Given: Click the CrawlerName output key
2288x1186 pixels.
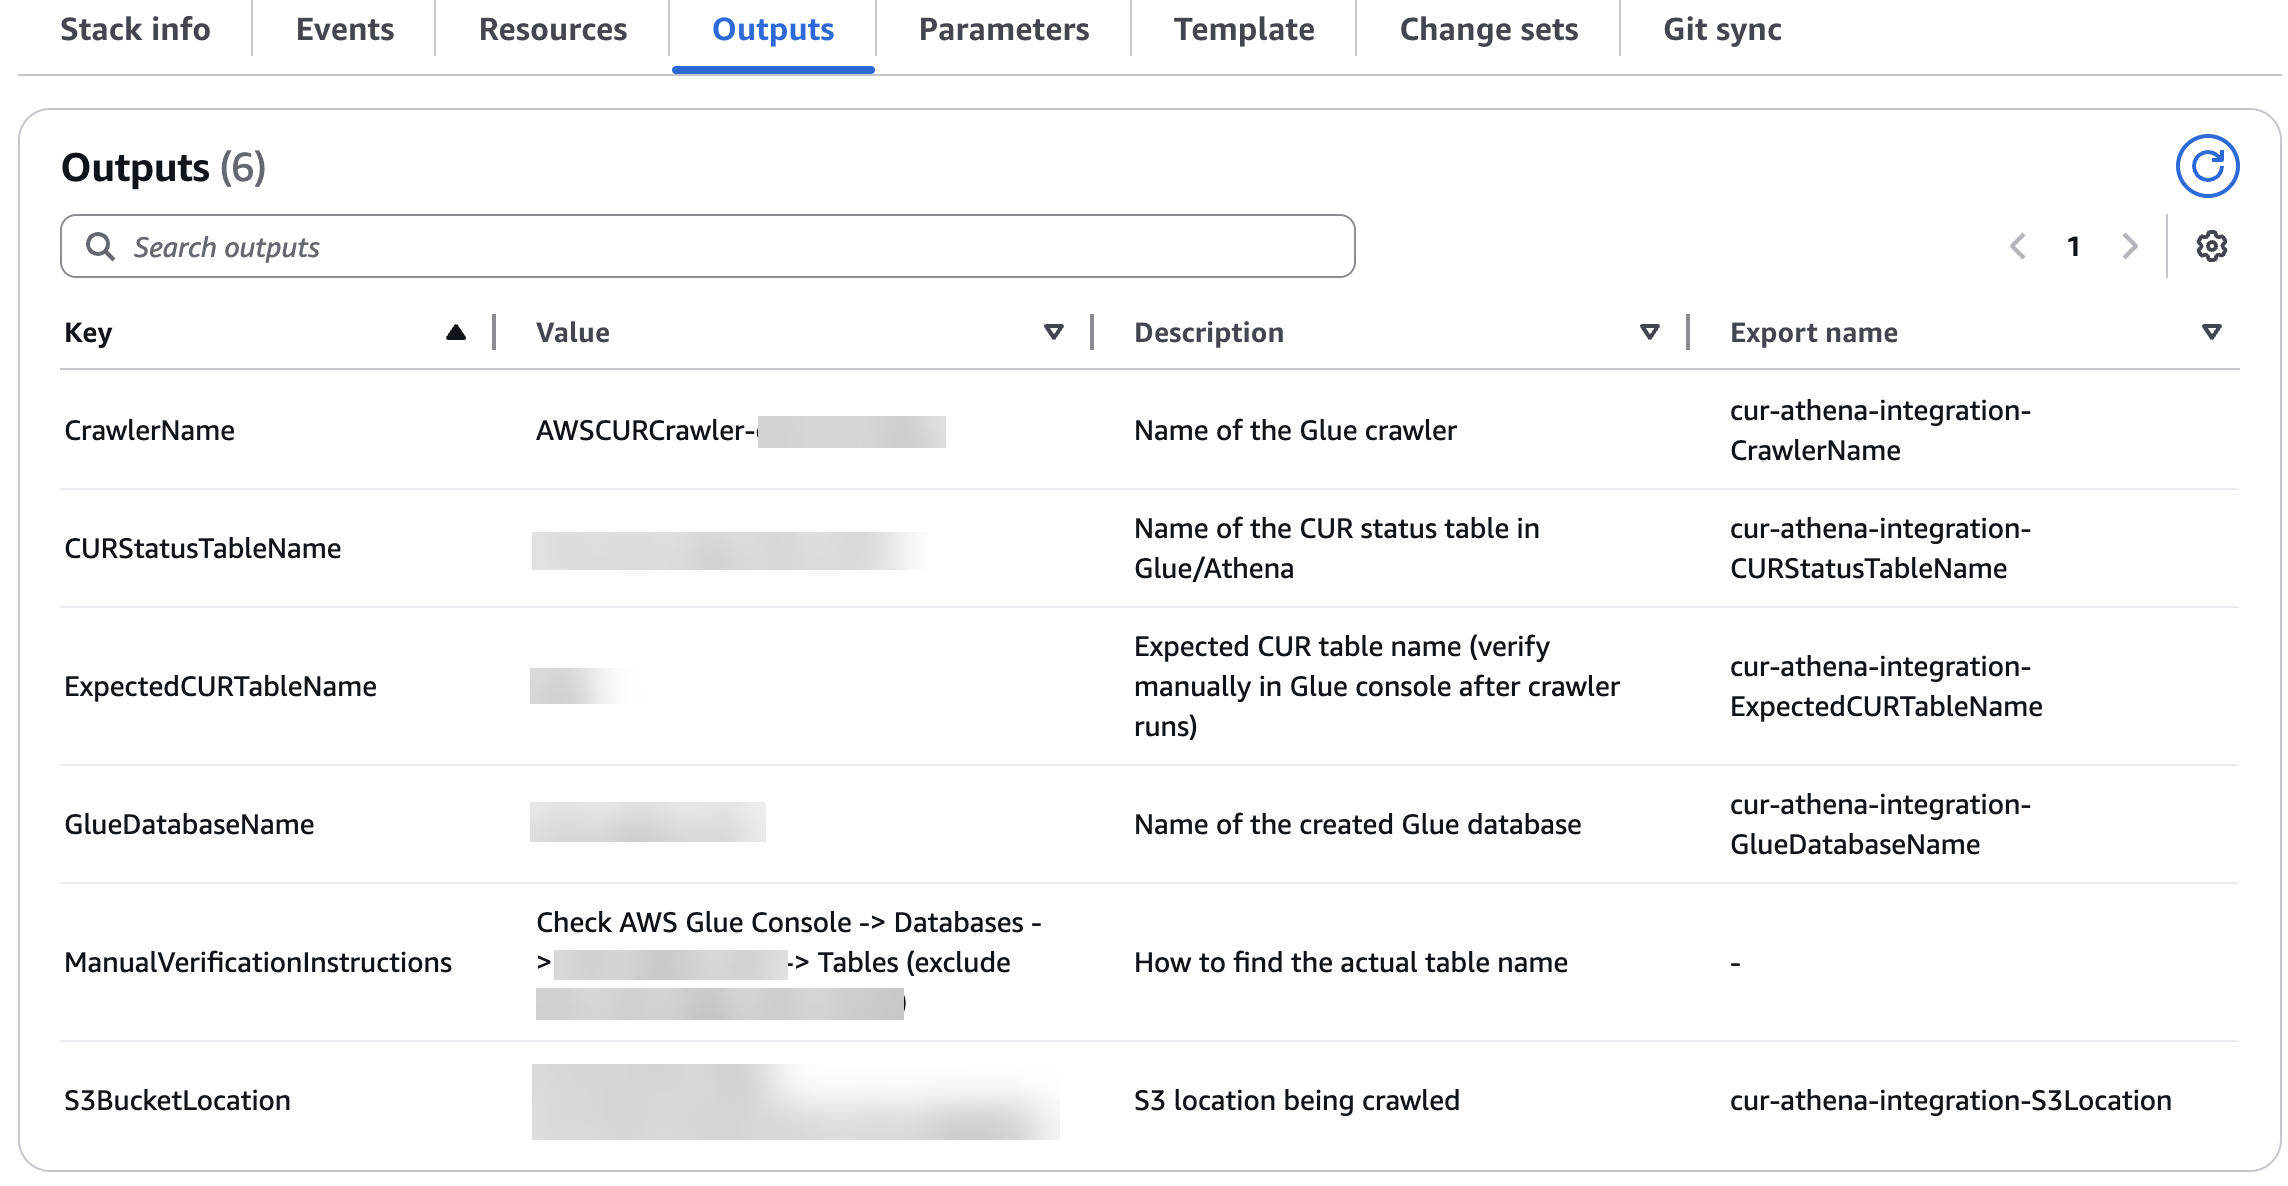Looking at the screenshot, I should pos(150,430).
